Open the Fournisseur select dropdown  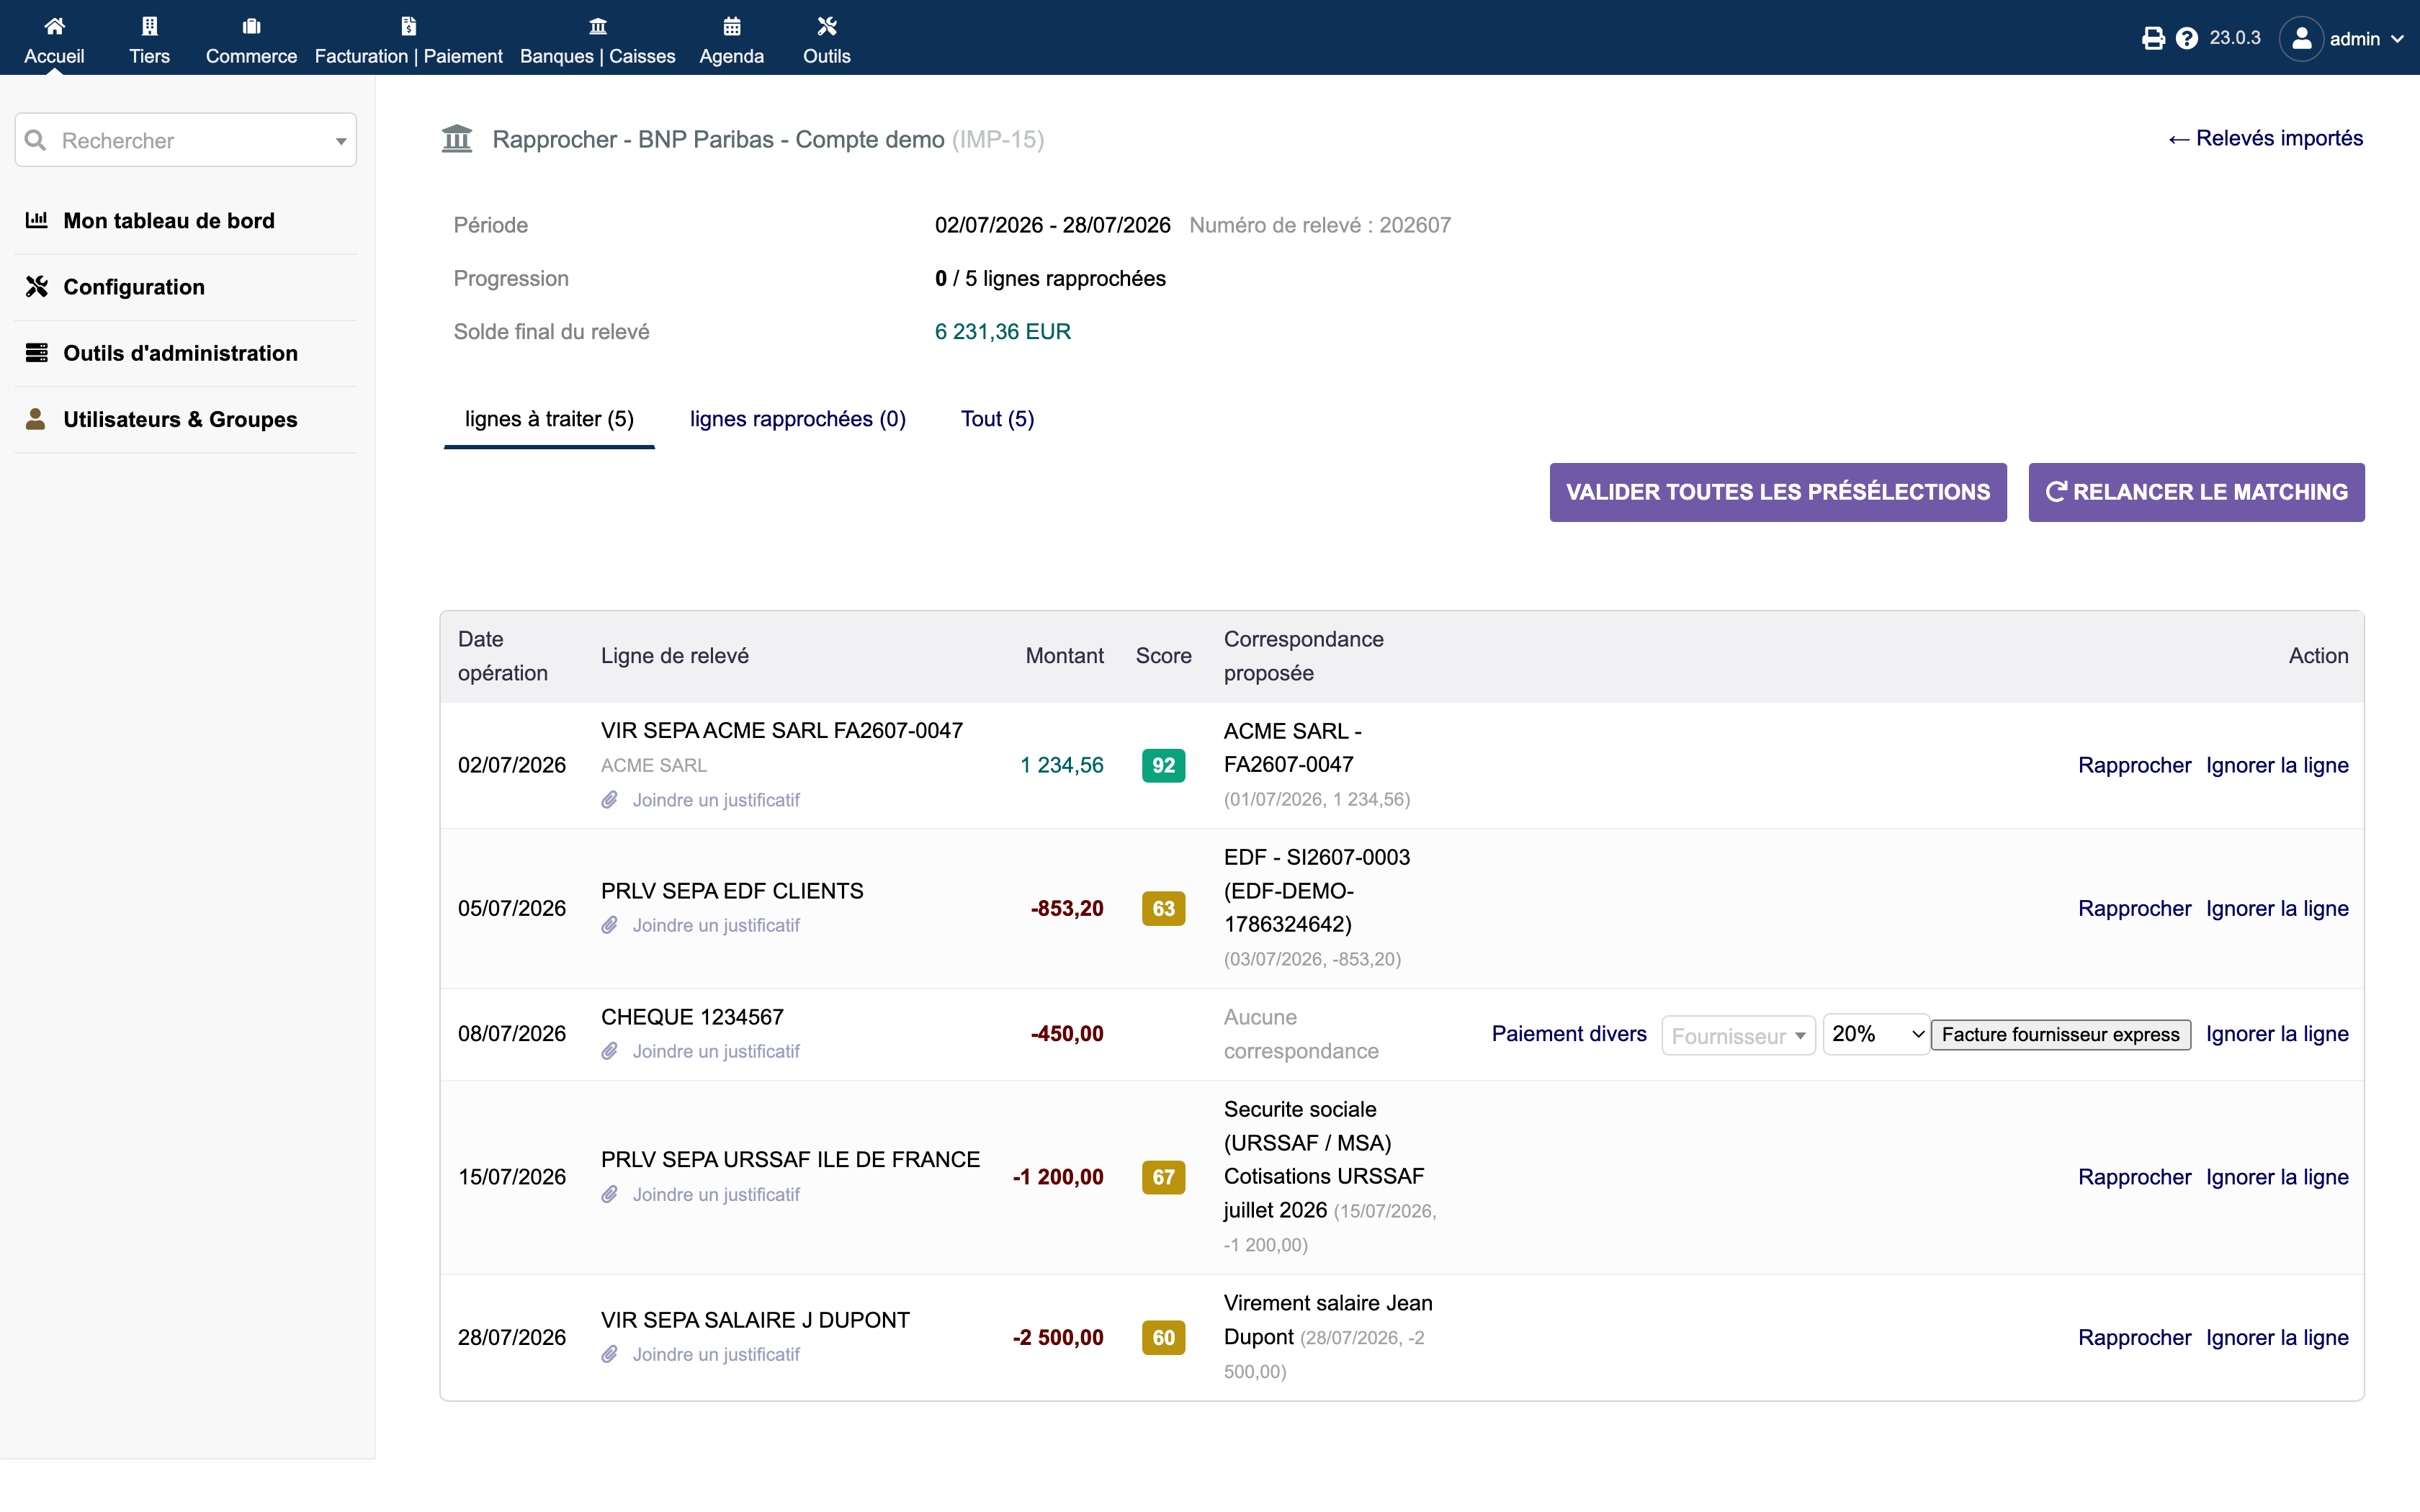point(1738,1035)
